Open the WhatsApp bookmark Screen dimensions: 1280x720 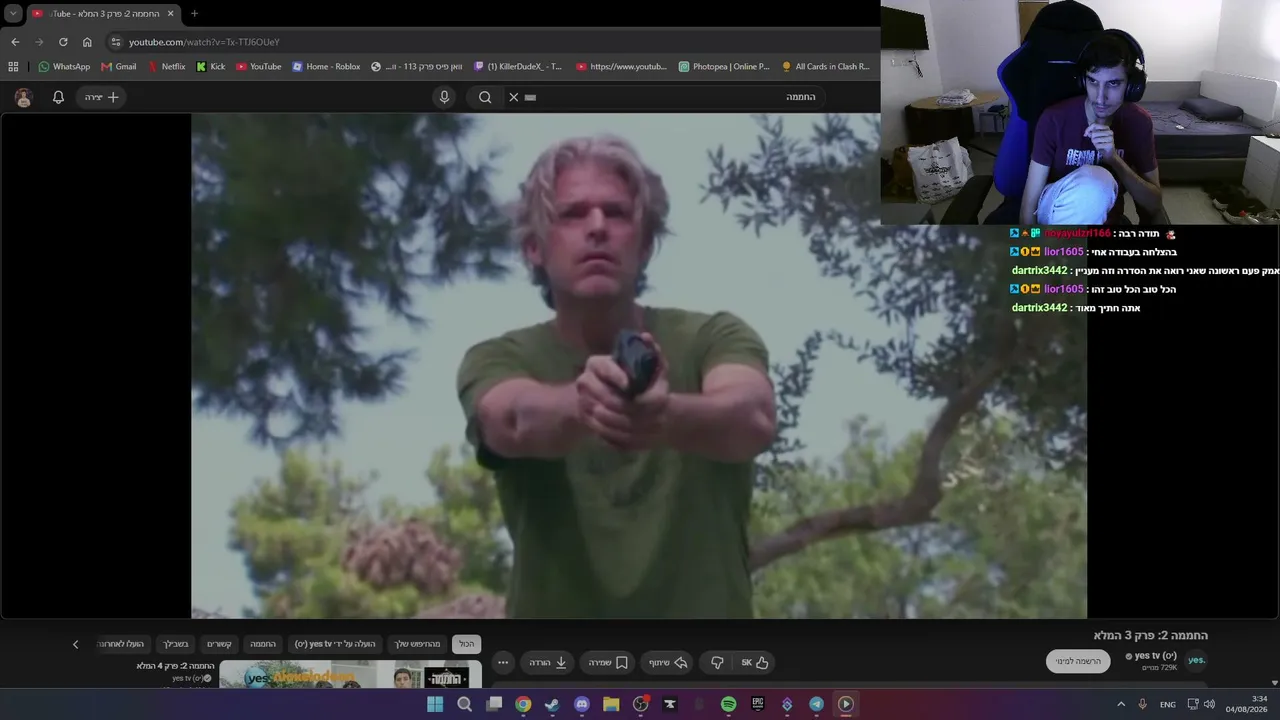pos(64,67)
